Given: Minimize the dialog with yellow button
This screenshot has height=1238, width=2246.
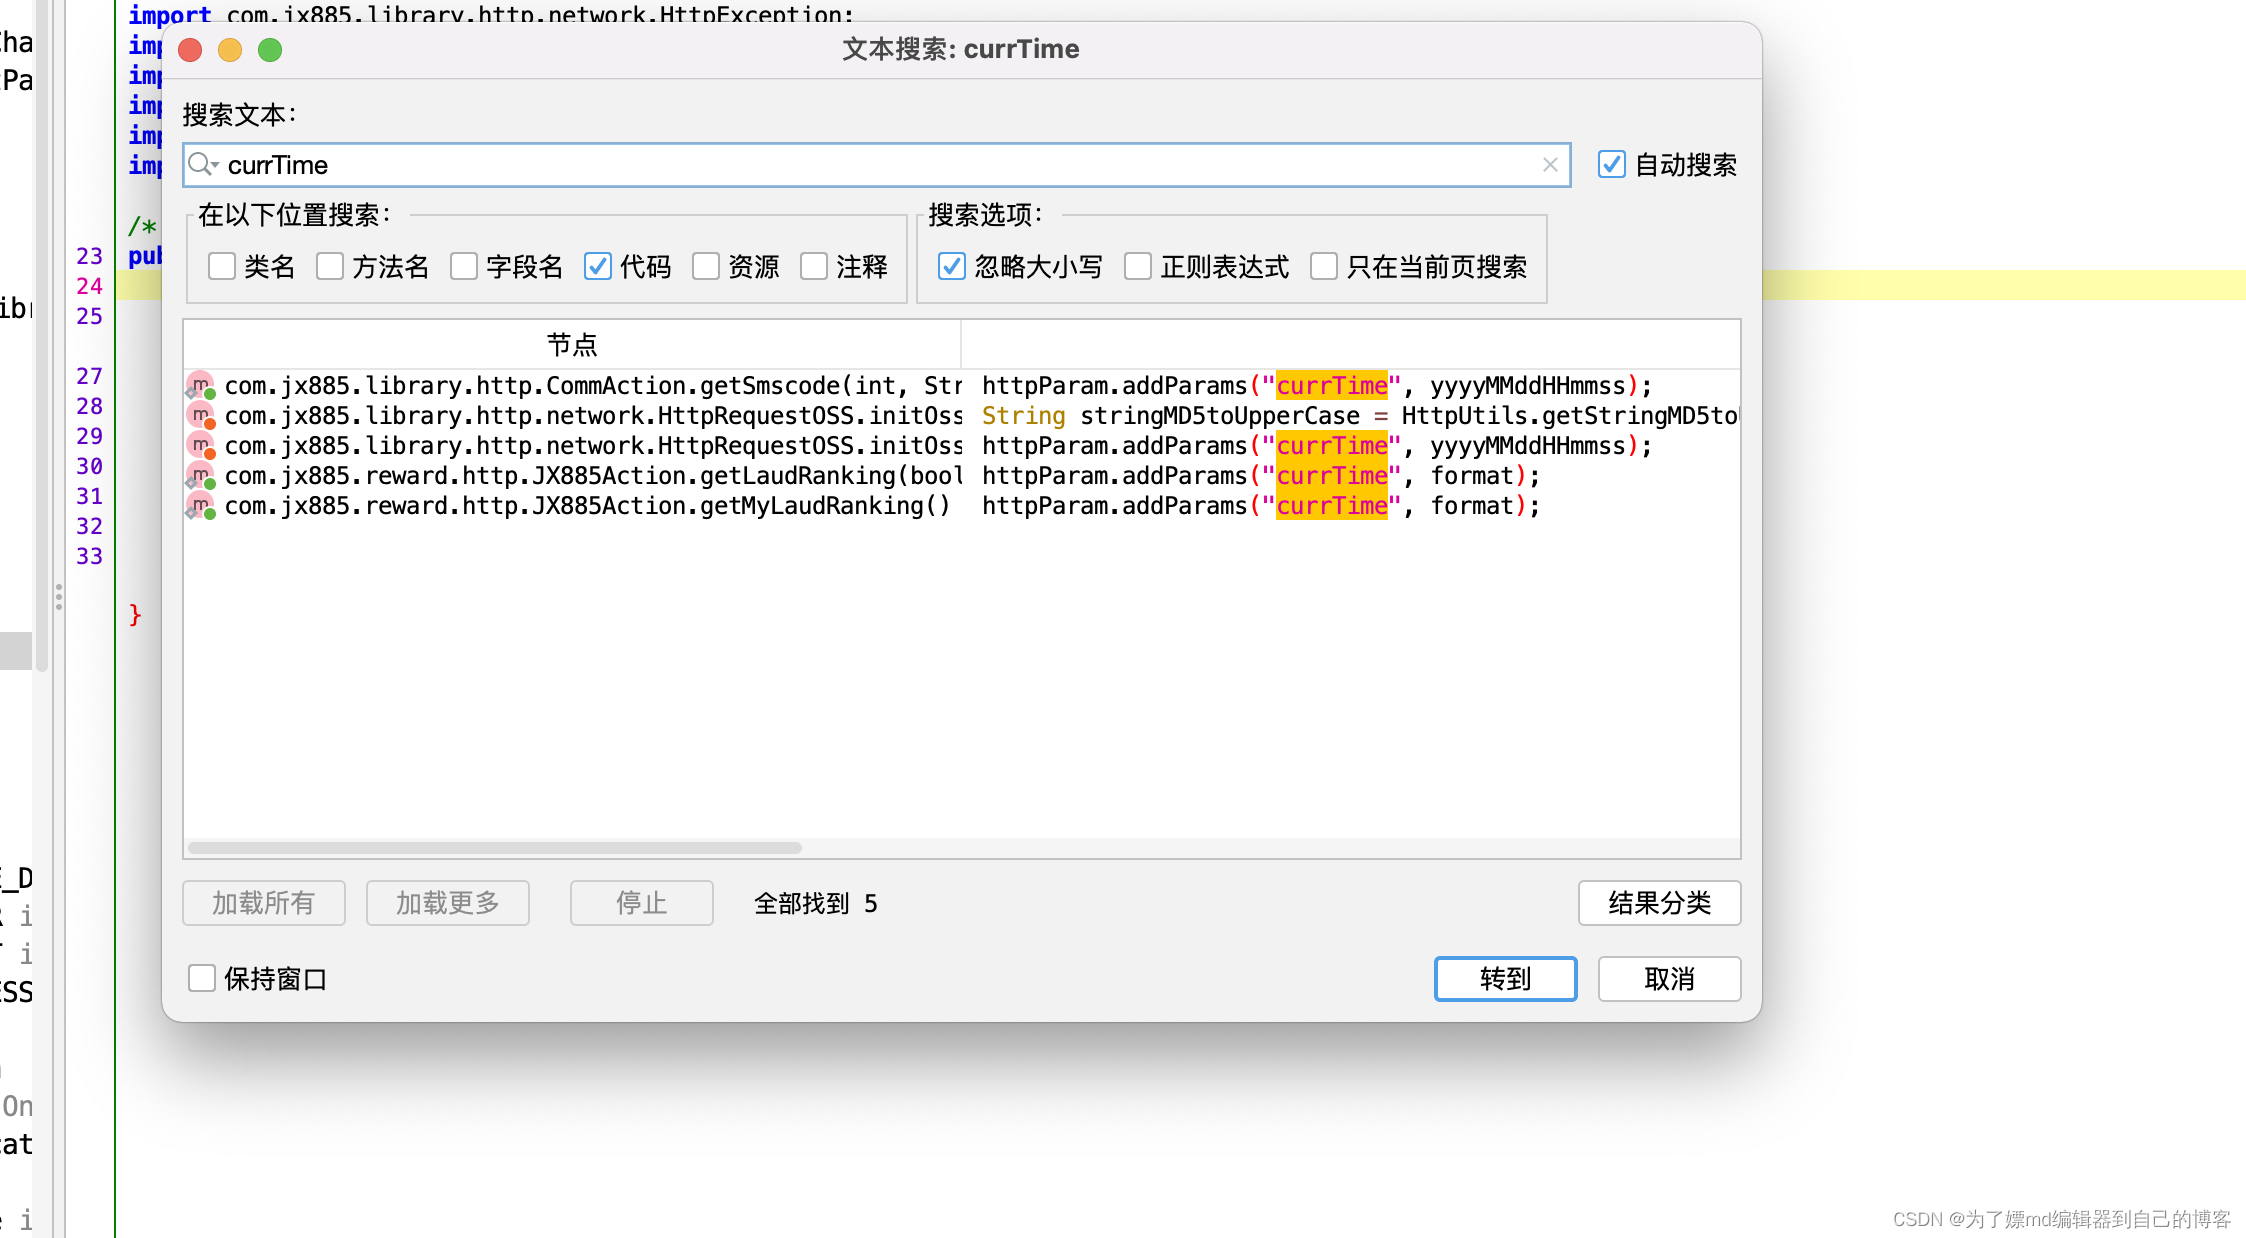Looking at the screenshot, I should (230, 50).
